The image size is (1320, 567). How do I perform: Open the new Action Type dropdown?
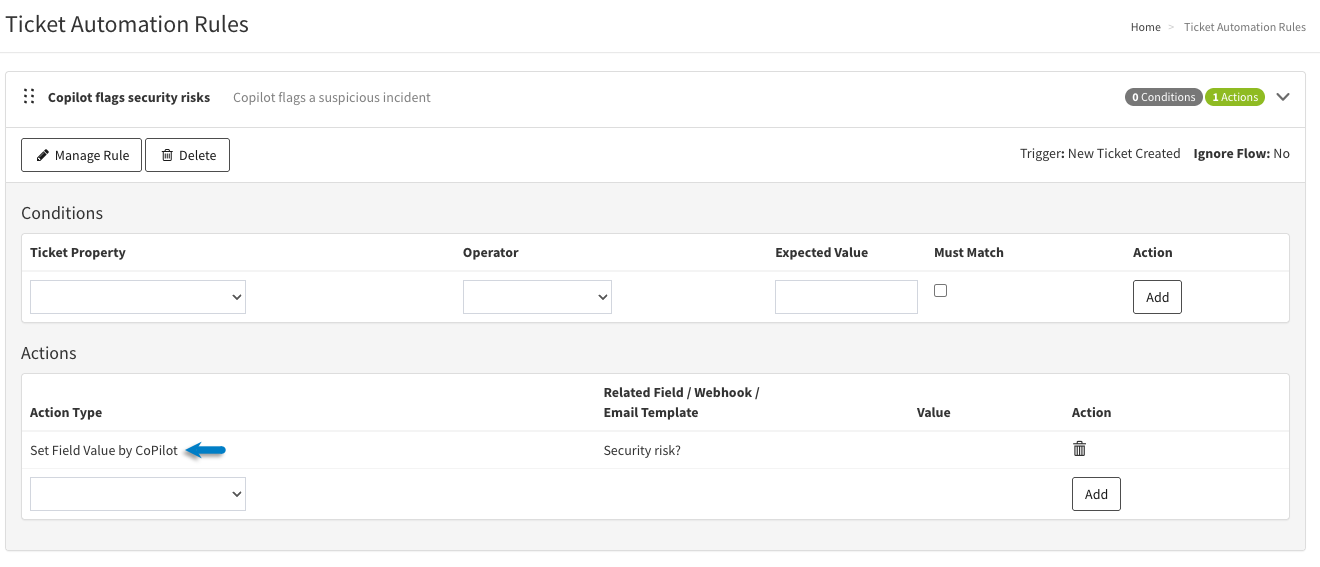(138, 494)
